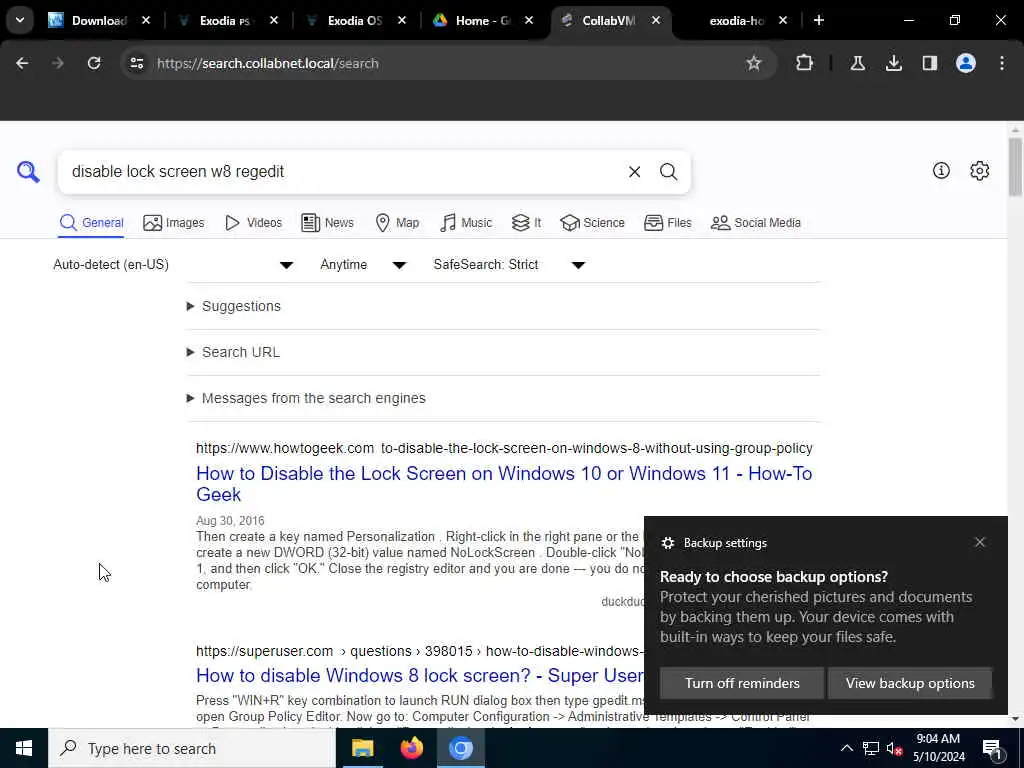
Task: Open site information icon in address bar
Action: coord(136,63)
